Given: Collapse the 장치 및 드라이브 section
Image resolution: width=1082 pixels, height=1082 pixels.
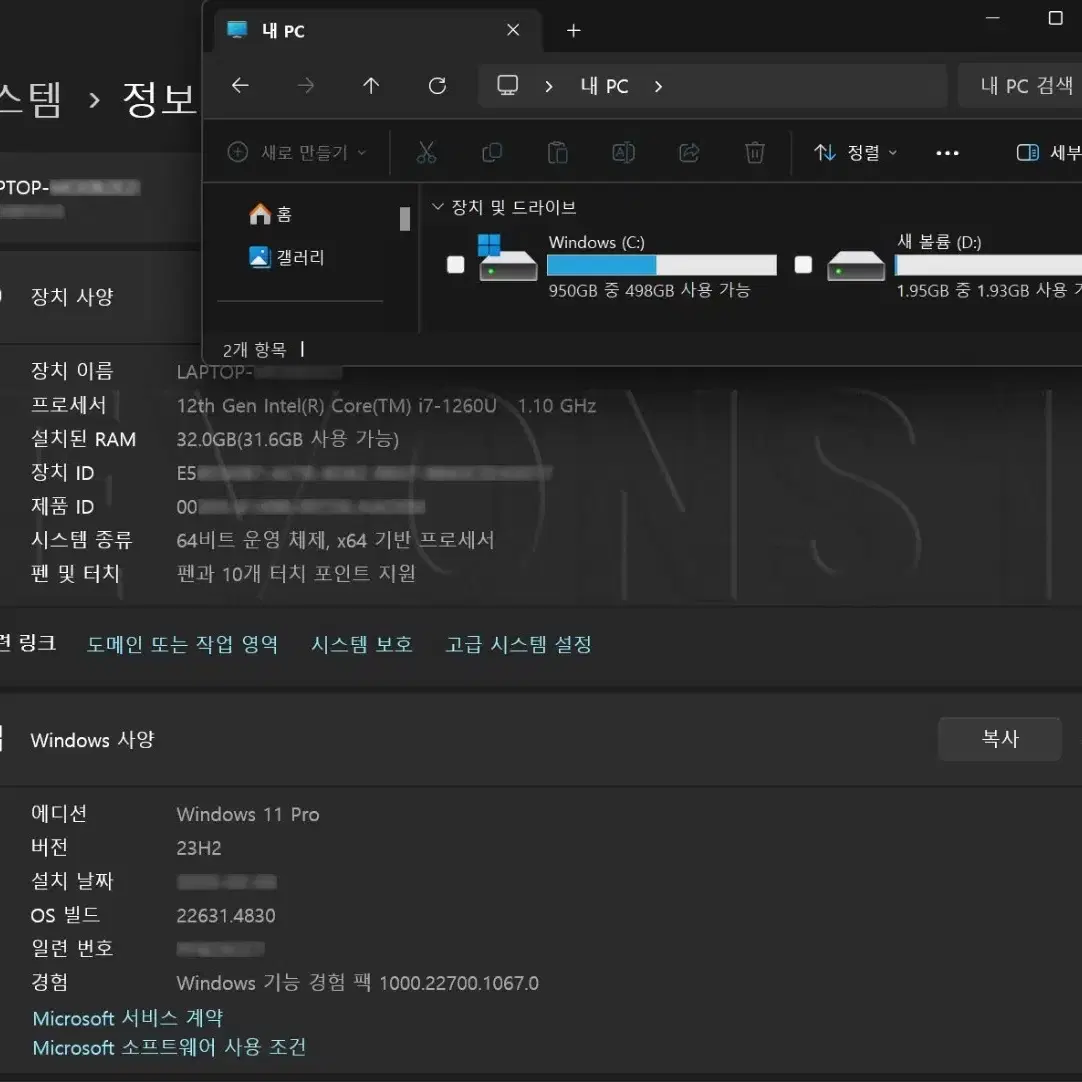Looking at the screenshot, I should tap(438, 206).
